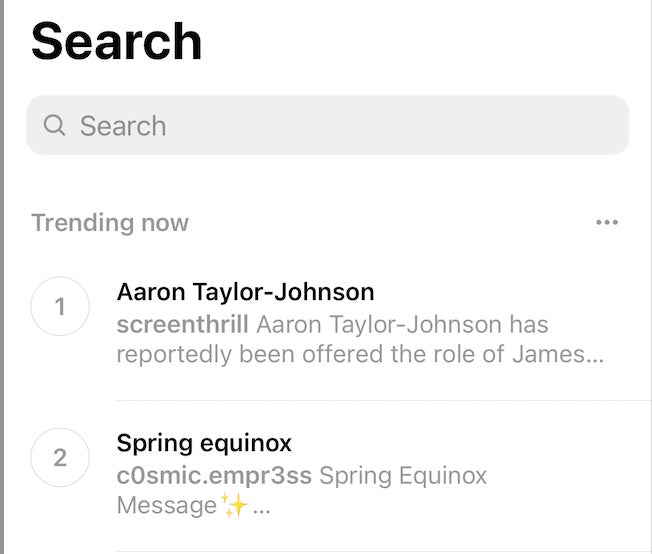Viewport: 652px width, 554px height.
Task: Click the Trending now section label
Action: [110, 222]
